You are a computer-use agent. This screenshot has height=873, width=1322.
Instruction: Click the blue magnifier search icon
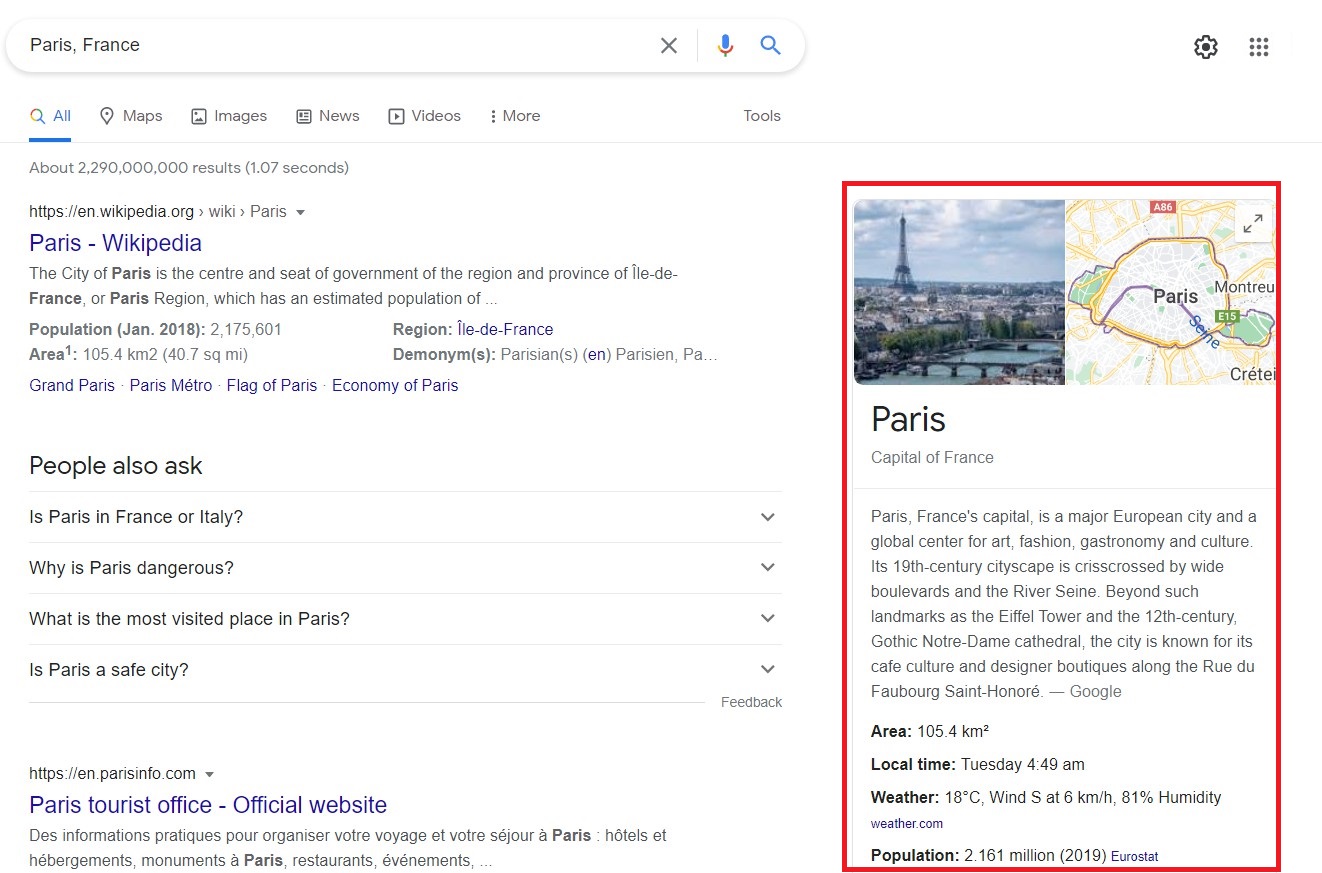tap(770, 45)
